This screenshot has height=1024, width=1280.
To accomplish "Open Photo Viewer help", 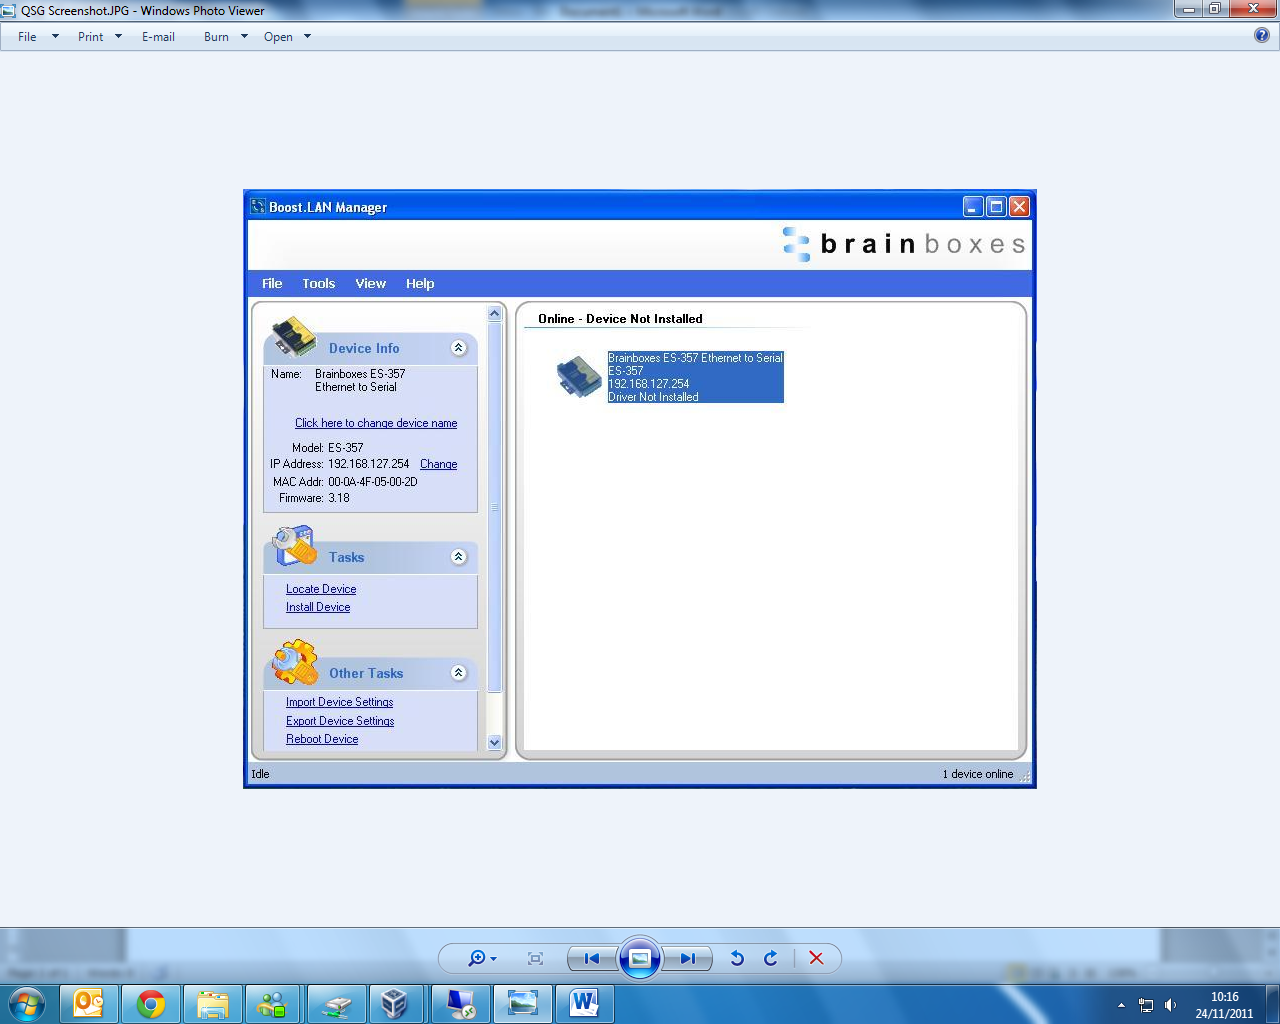I will (1262, 36).
